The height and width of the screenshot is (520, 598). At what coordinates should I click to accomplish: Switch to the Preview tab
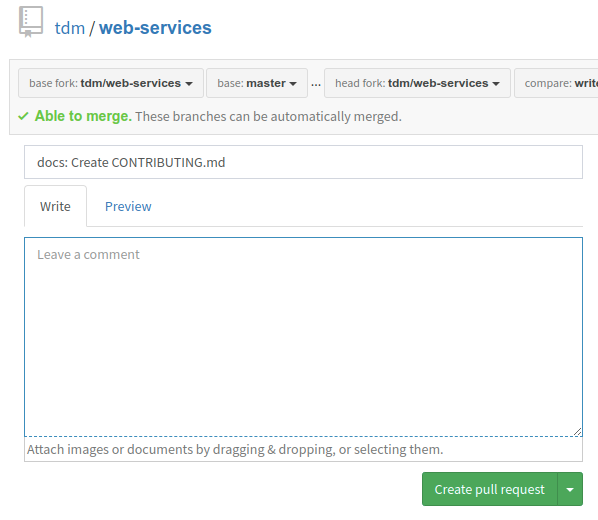(128, 206)
